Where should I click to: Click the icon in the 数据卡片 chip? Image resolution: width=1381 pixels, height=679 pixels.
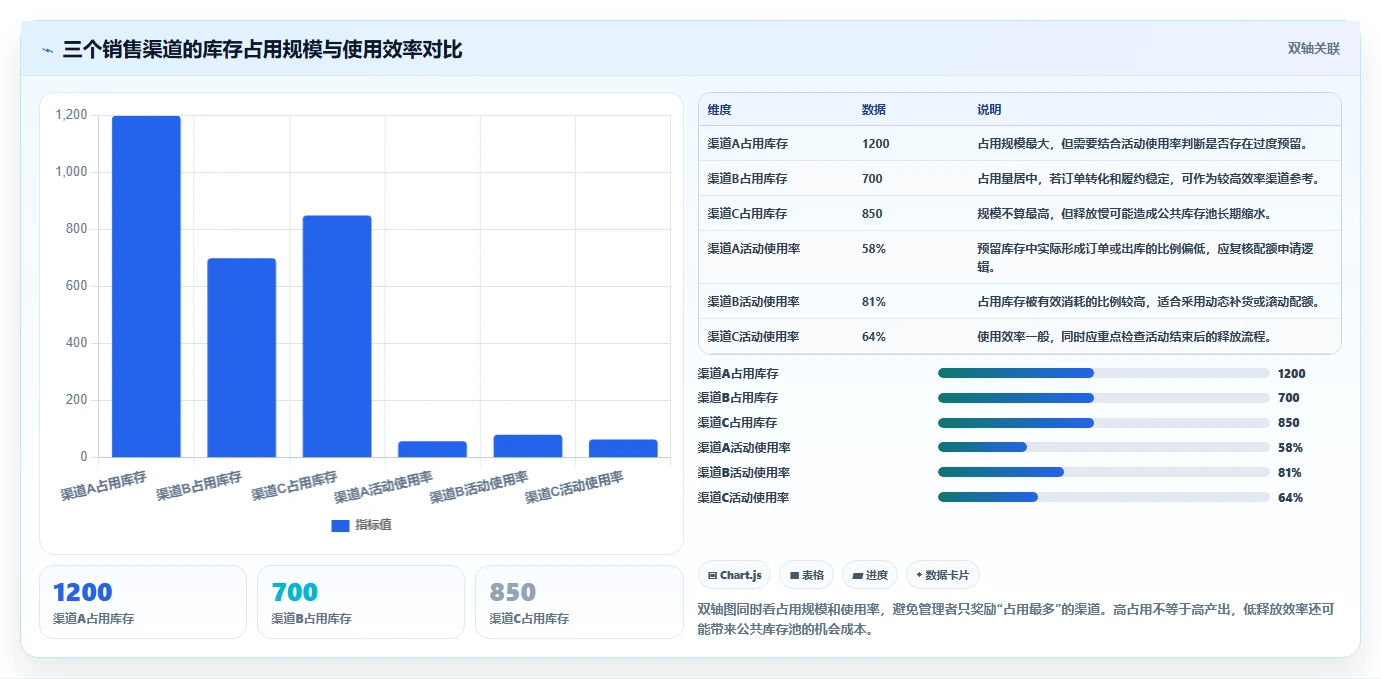pos(919,575)
